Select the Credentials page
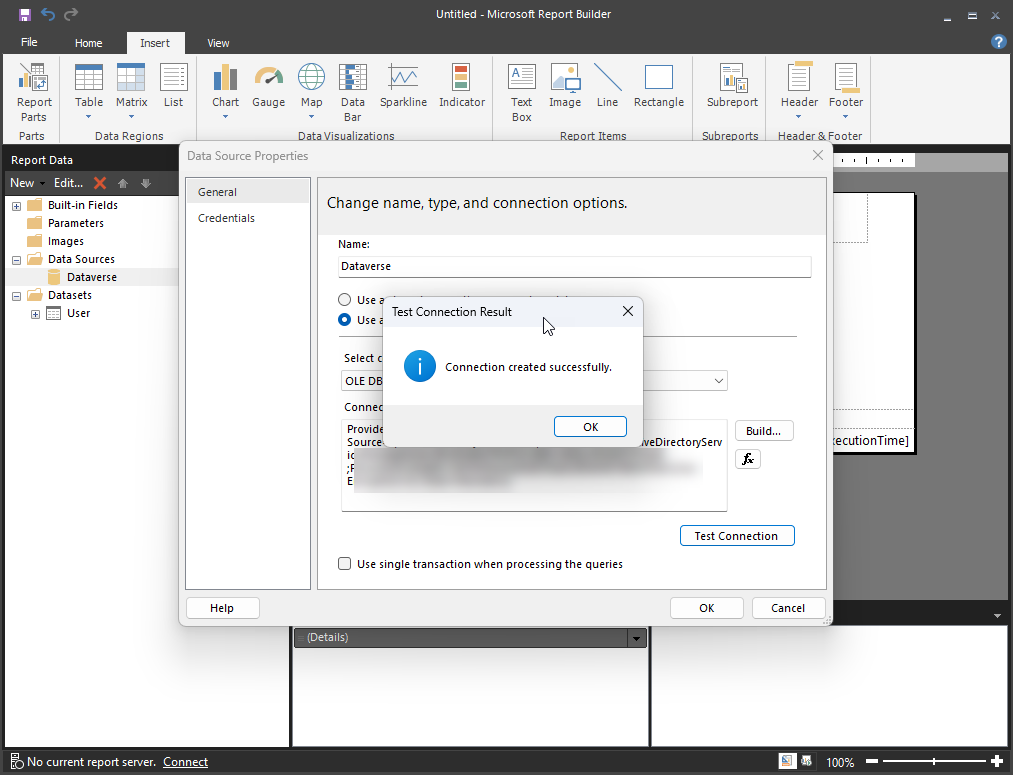The height and width of the screenshot is (775, 1013). pos(247,218)
